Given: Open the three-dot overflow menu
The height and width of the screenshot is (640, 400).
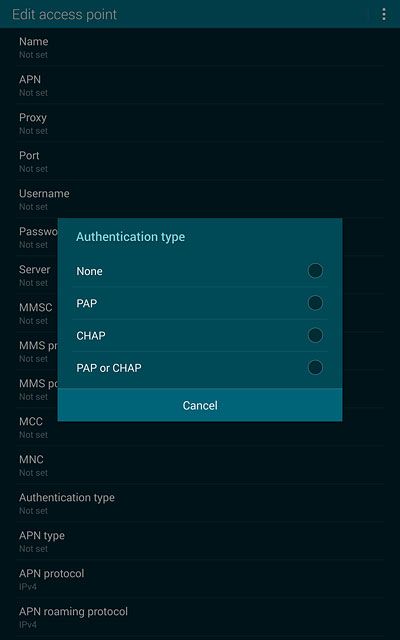Looking at the screenshot, I should [384, 14].
